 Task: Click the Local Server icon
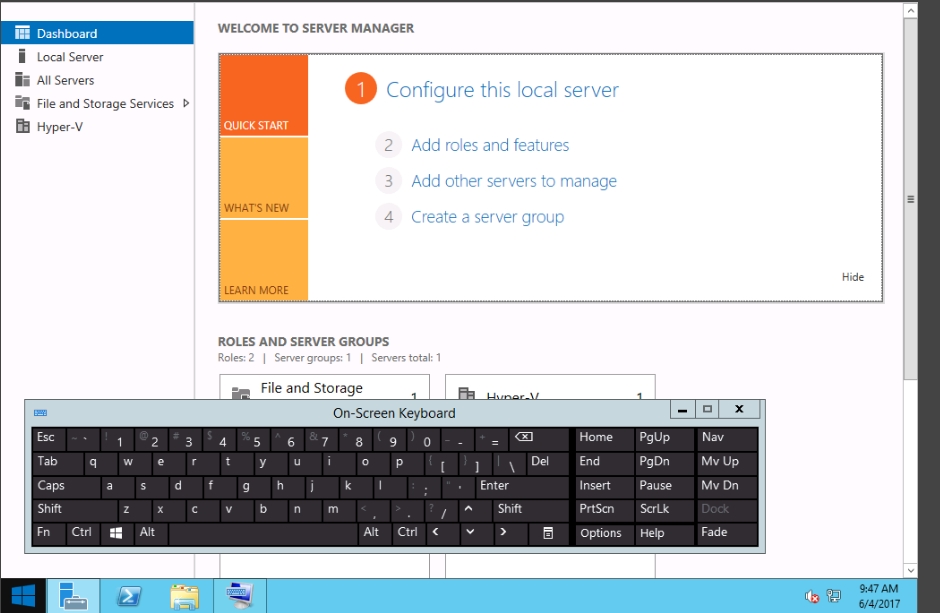click(22, 56)
